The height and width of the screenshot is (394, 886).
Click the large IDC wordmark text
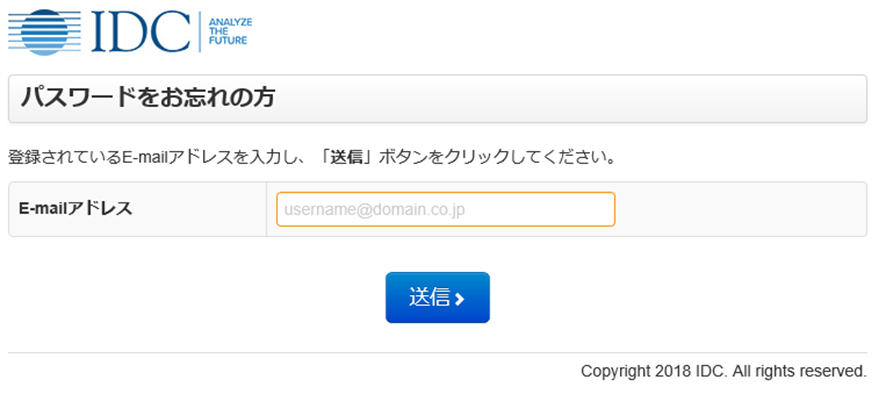(x=141, y=32)
